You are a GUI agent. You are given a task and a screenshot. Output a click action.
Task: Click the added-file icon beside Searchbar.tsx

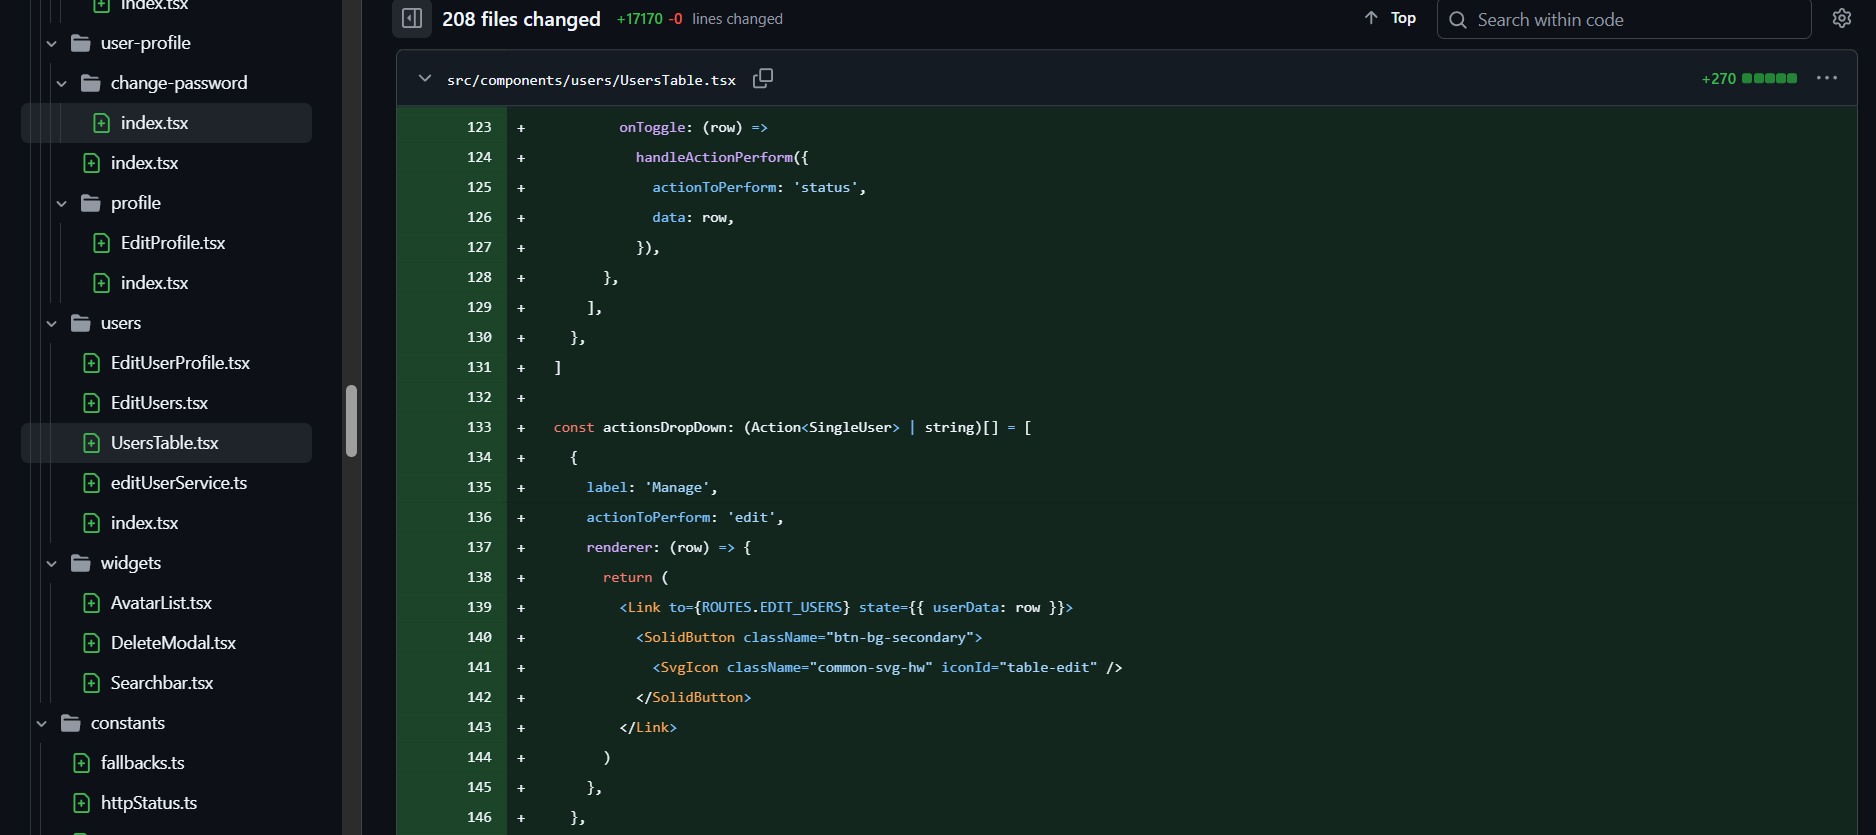[92, 683]
